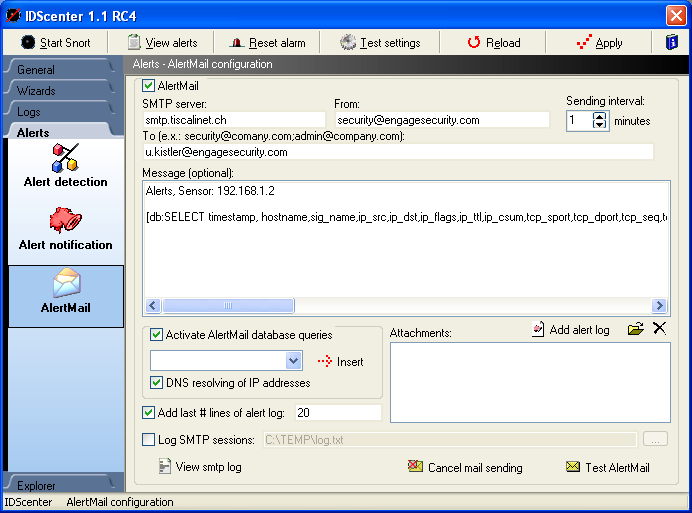
Task: Open the database query dropdown
Action: 294,361
